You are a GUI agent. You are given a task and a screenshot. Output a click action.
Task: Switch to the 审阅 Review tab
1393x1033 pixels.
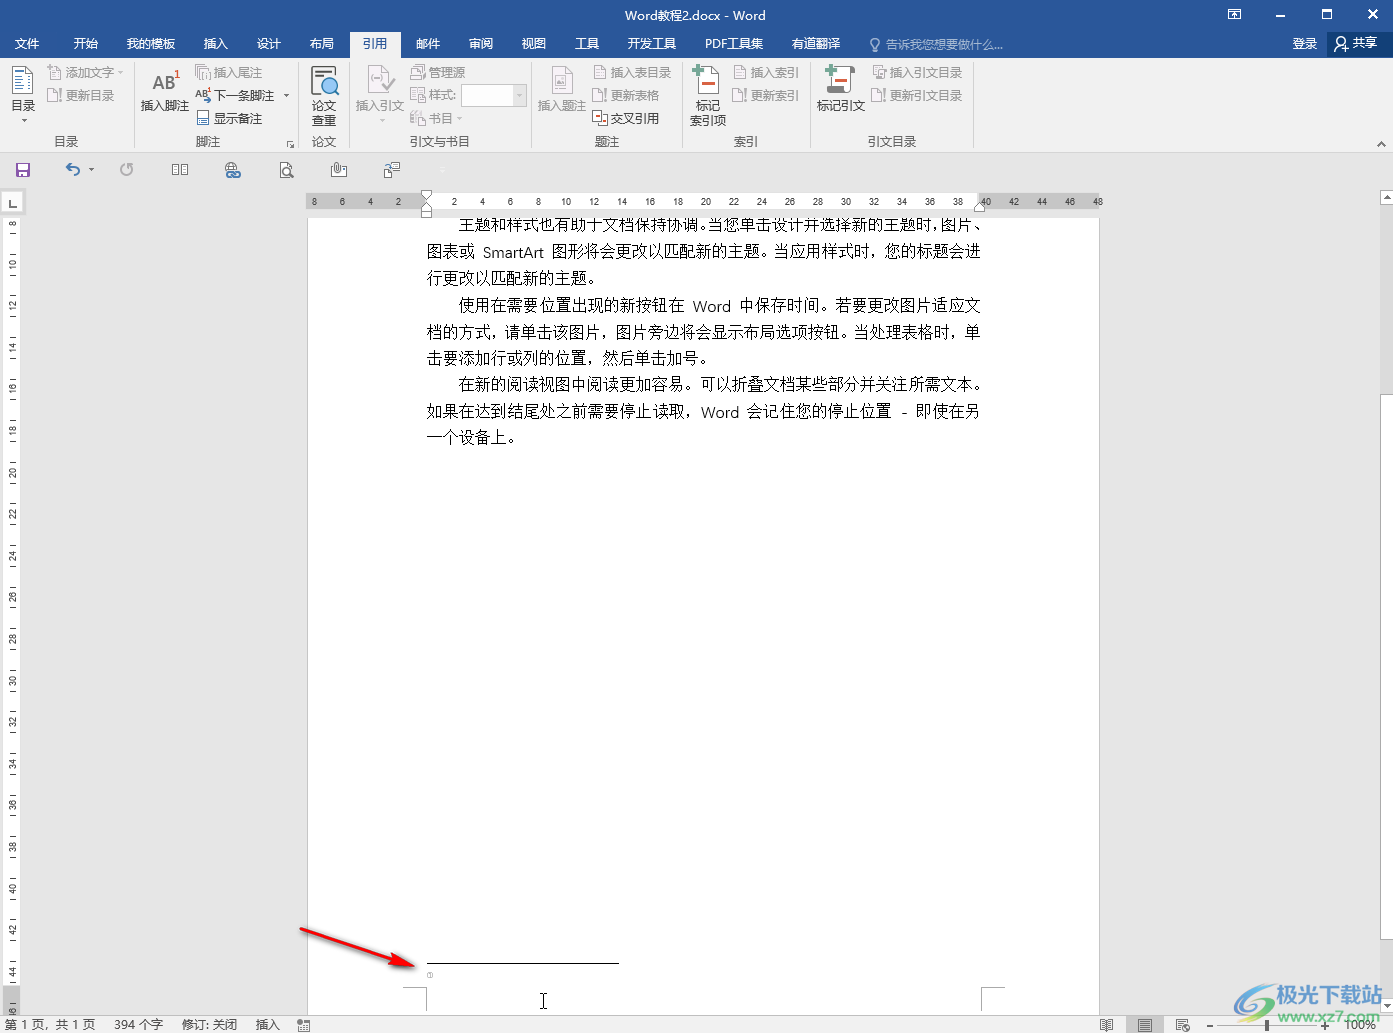point(481,44)
